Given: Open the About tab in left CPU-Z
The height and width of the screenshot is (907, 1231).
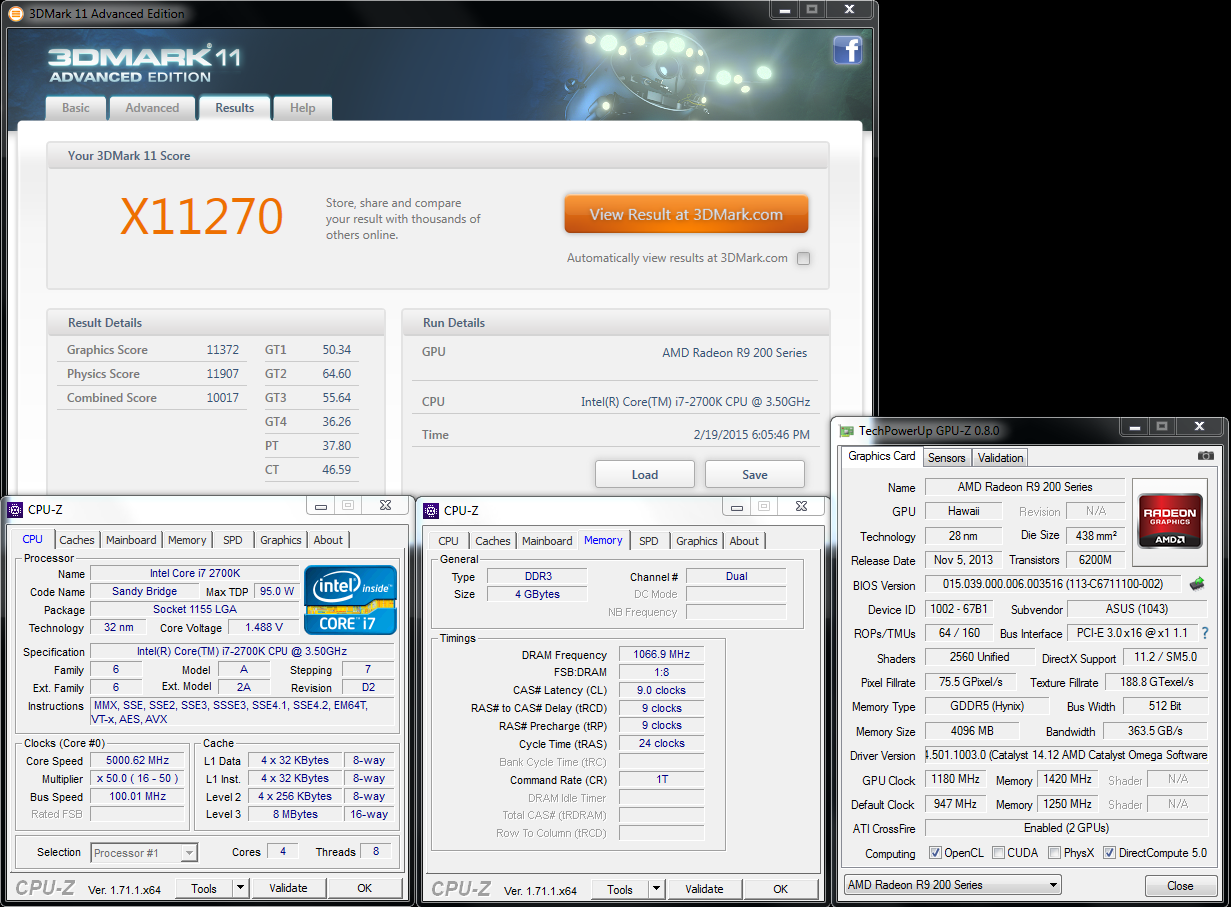Looking at the screenshot, I should 328,540.
